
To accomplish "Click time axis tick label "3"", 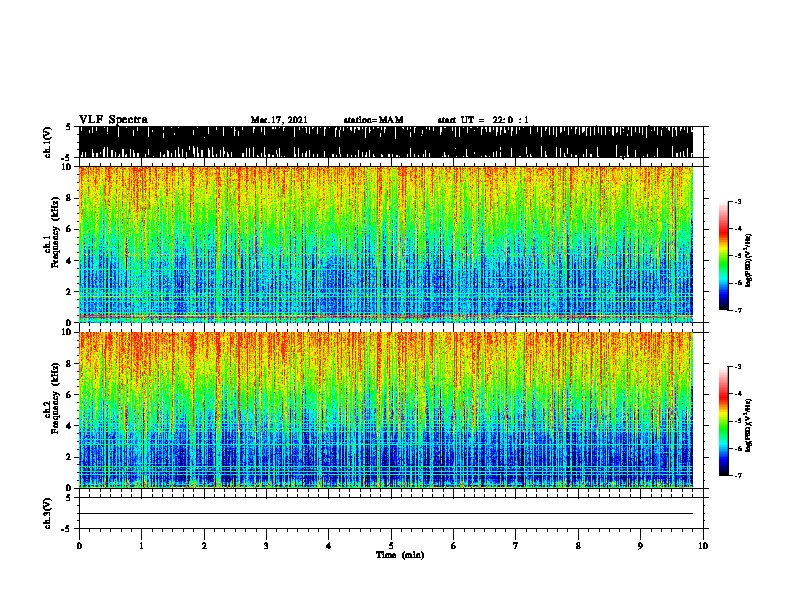I will (266, 546).
